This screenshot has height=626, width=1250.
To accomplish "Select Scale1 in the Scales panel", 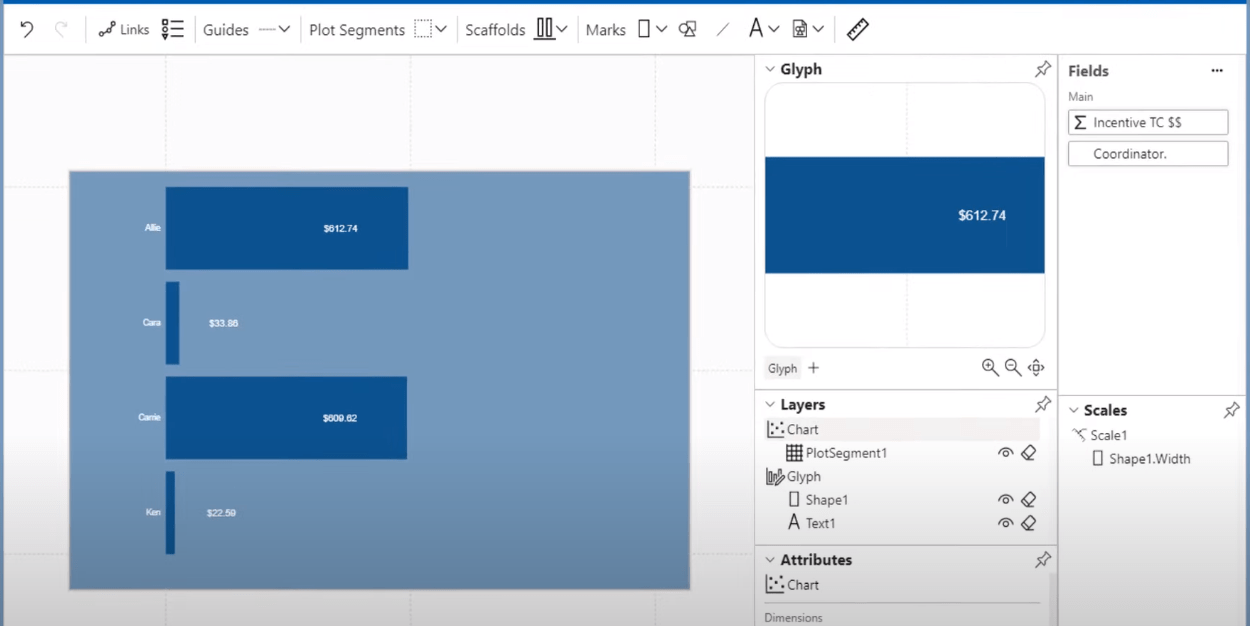I will (x=1108, y=435).
